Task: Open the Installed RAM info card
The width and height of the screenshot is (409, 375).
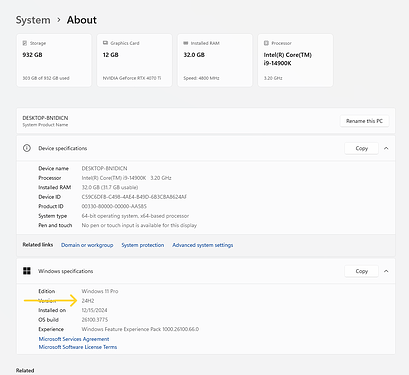Action: tap(215, 60)
